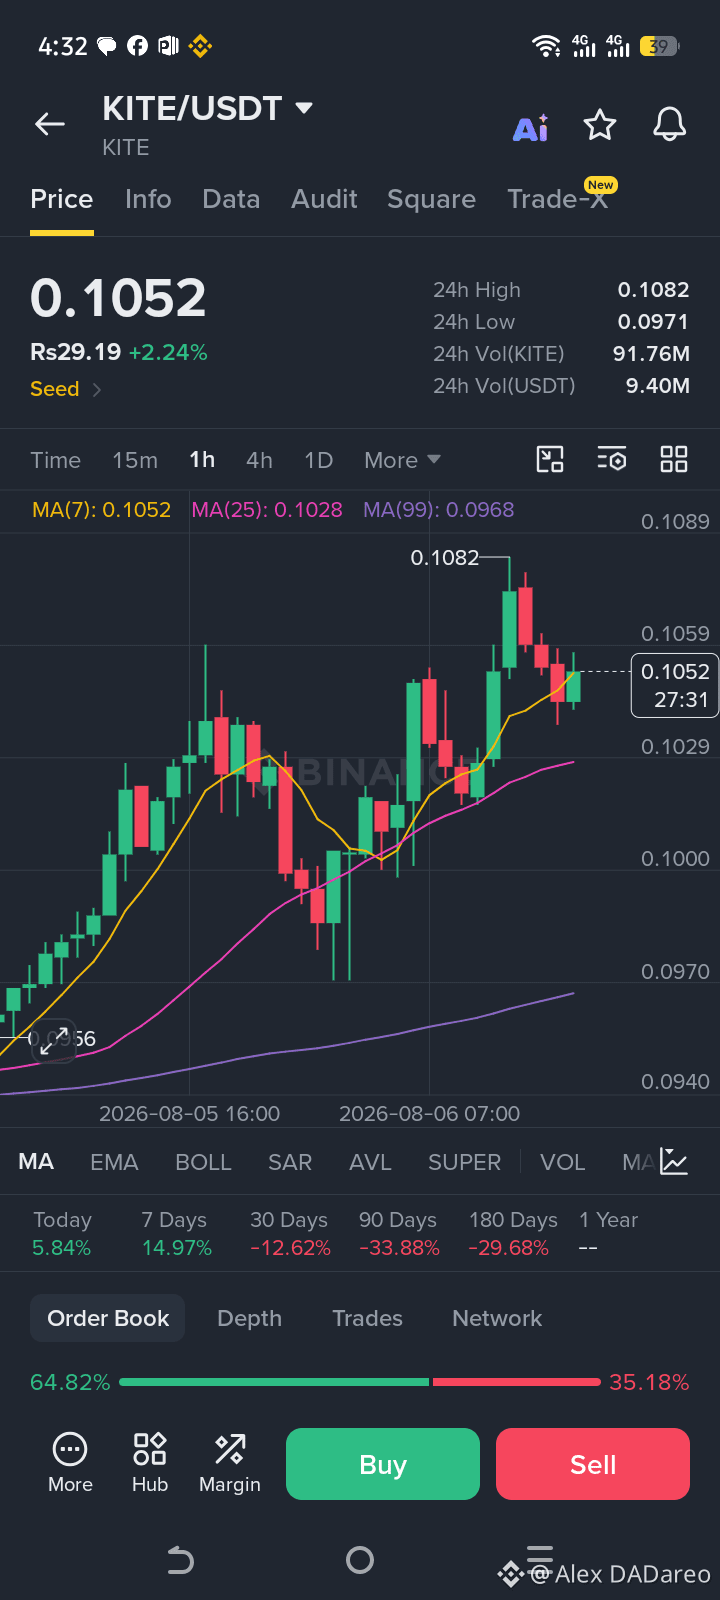This screenshot has width=720, height=1600.
Task: Toggle the EMA indicator
Action: point(114,1162)
